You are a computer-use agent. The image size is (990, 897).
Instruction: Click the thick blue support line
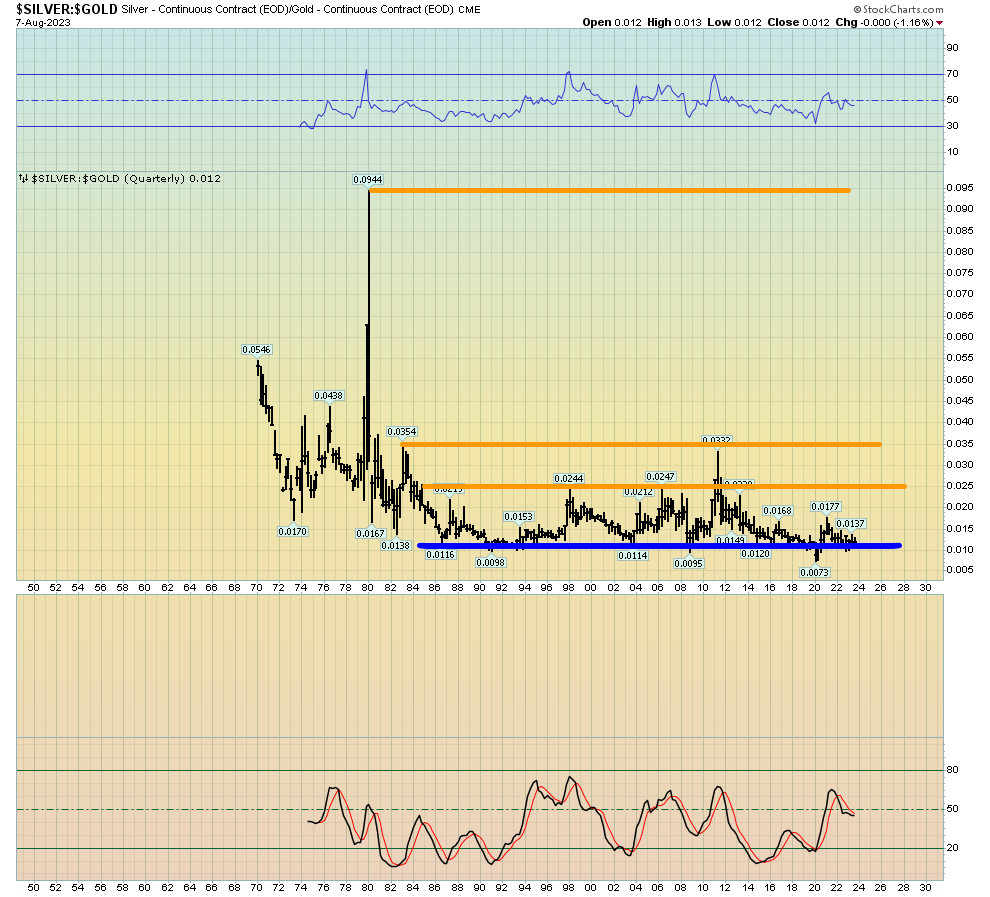(x=660, y=546)
